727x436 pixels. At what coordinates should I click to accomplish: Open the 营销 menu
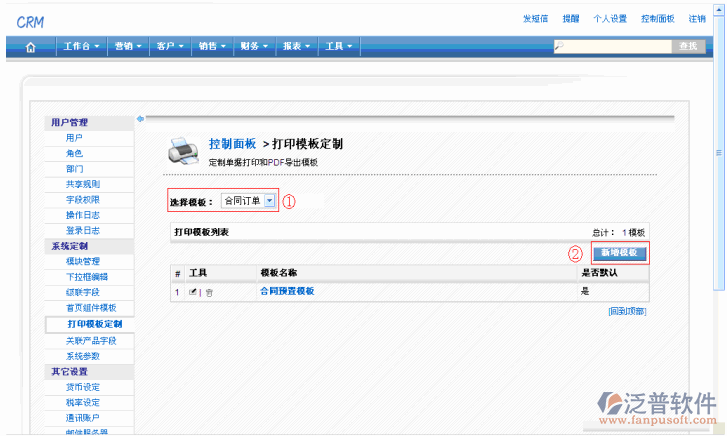[x=128, y=46]
